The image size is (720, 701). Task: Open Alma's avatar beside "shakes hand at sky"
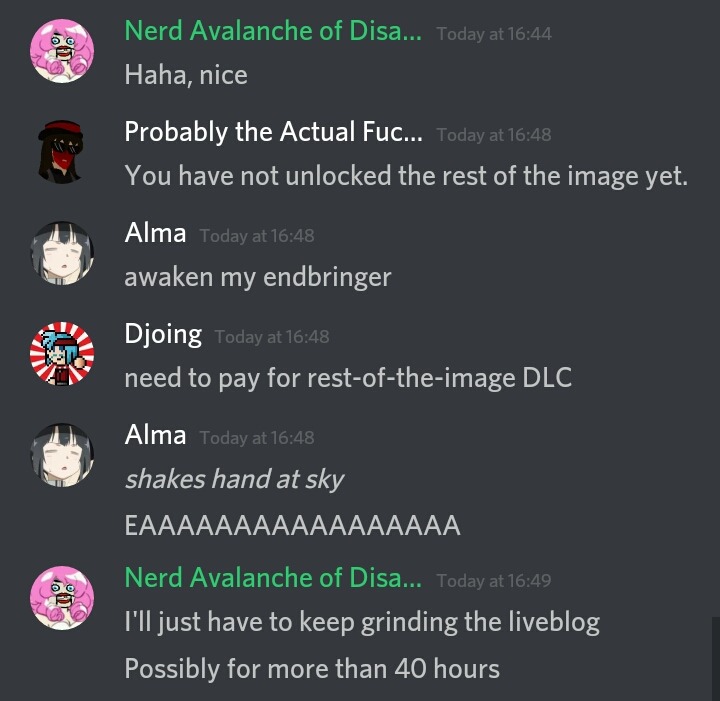(62, 454)
